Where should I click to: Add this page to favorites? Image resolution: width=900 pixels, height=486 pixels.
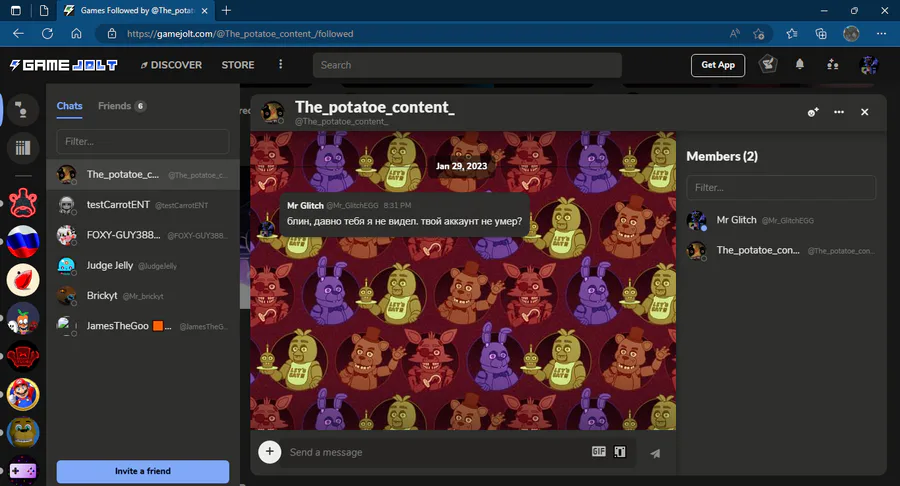click(x=758, y=34)
